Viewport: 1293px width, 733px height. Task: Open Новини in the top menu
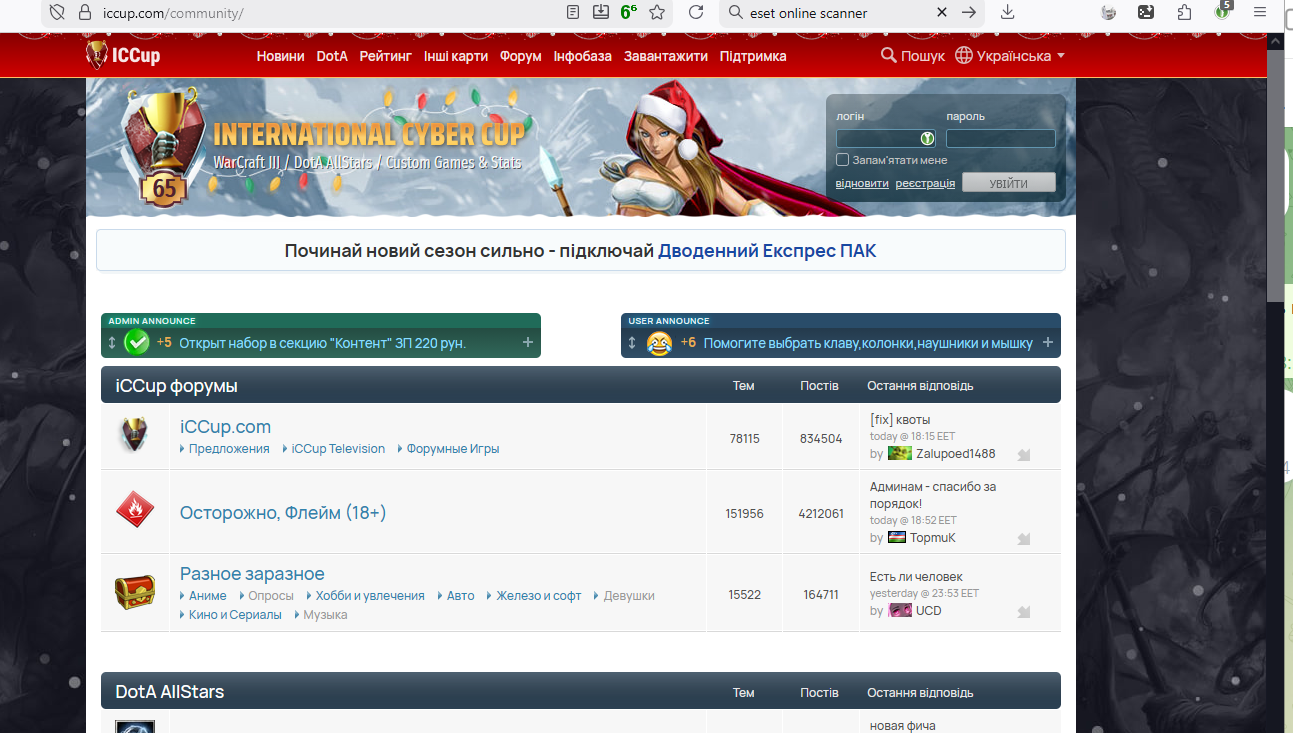[x=280, y=56]
